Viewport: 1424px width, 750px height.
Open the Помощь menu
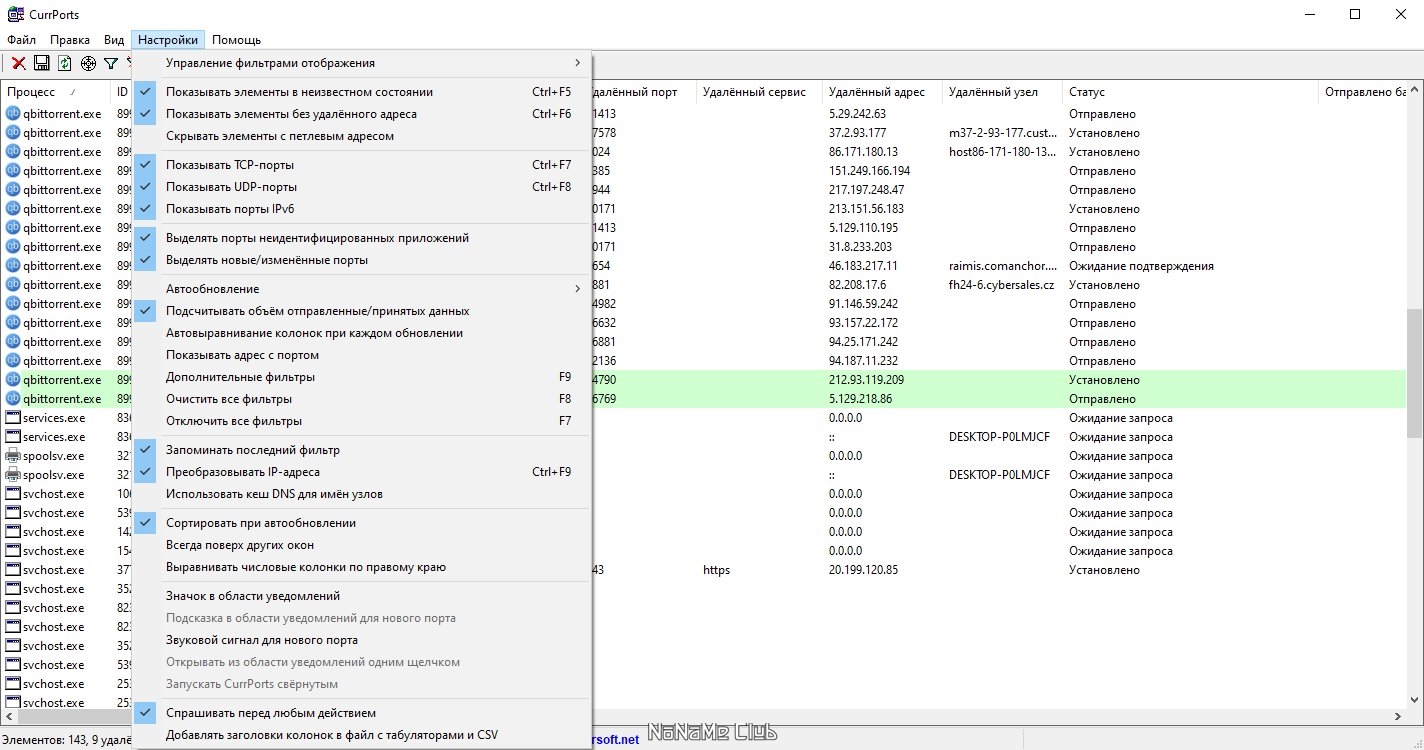237,40
